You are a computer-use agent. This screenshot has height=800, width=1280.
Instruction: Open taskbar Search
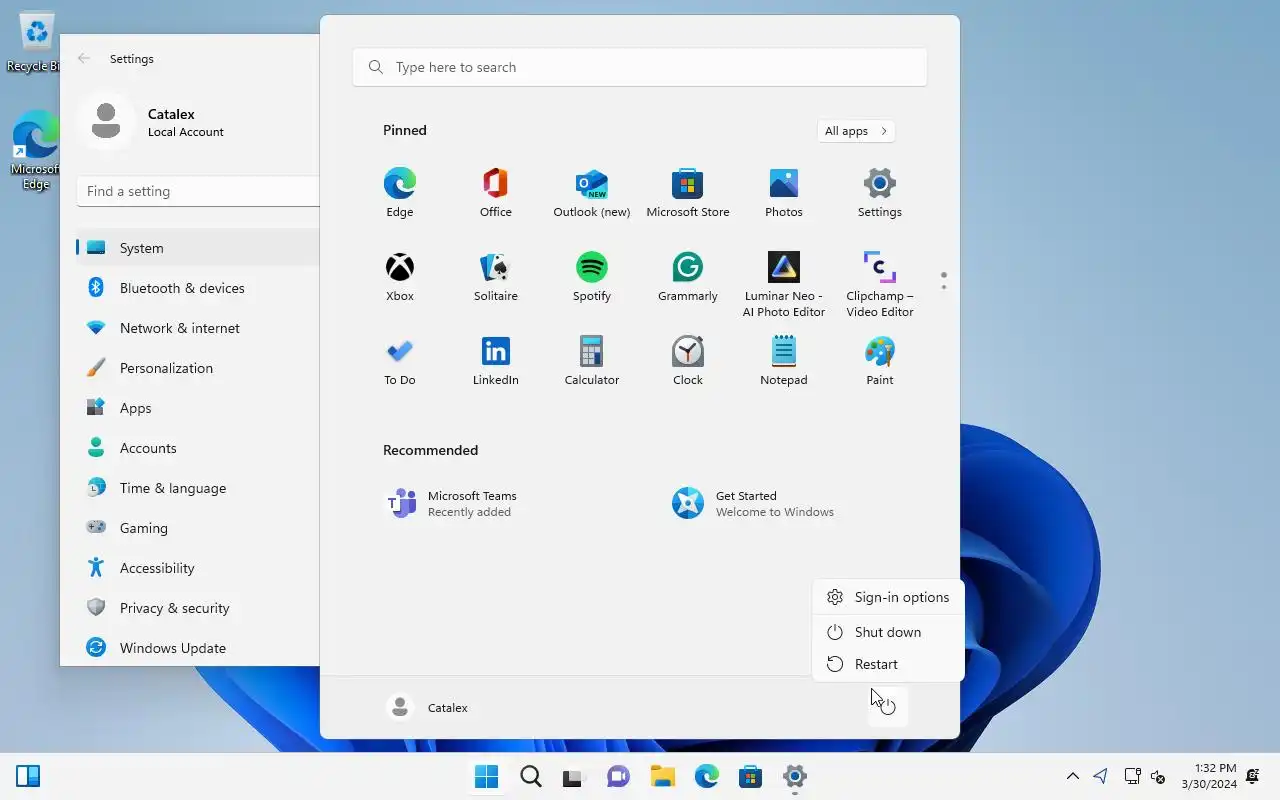530,776
